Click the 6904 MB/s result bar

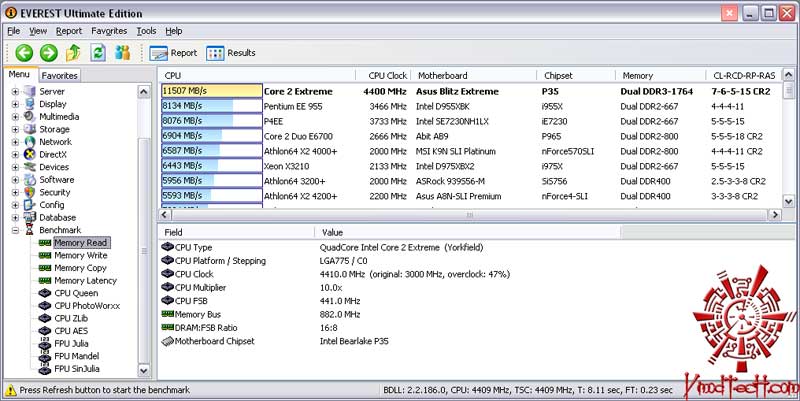[x=212, y=136]
